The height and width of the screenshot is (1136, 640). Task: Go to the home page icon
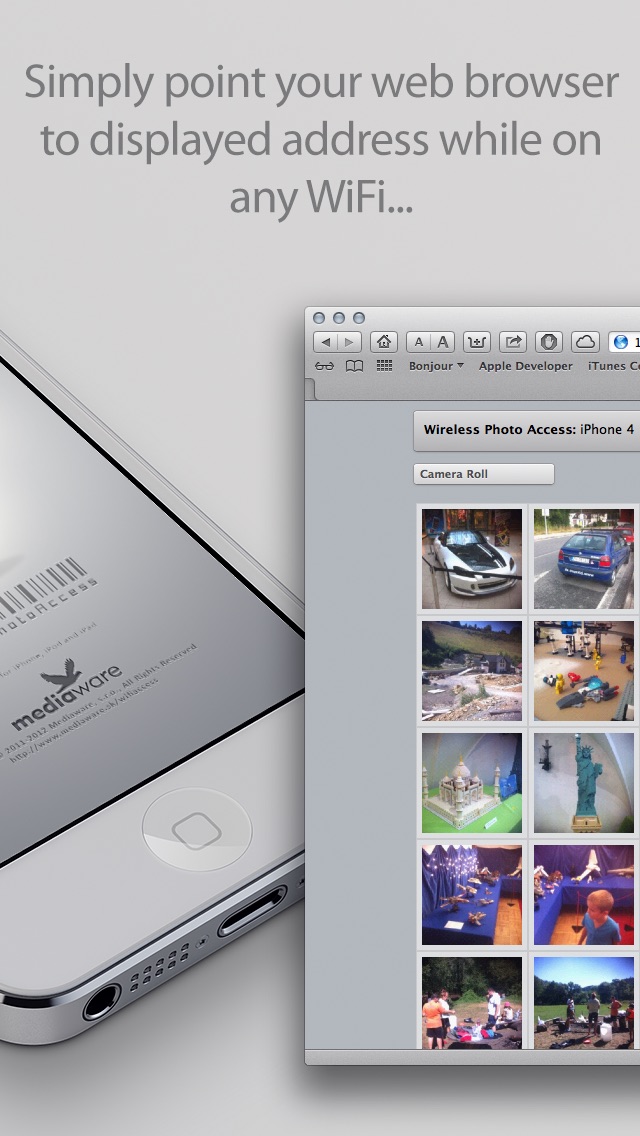pos(383,342)
